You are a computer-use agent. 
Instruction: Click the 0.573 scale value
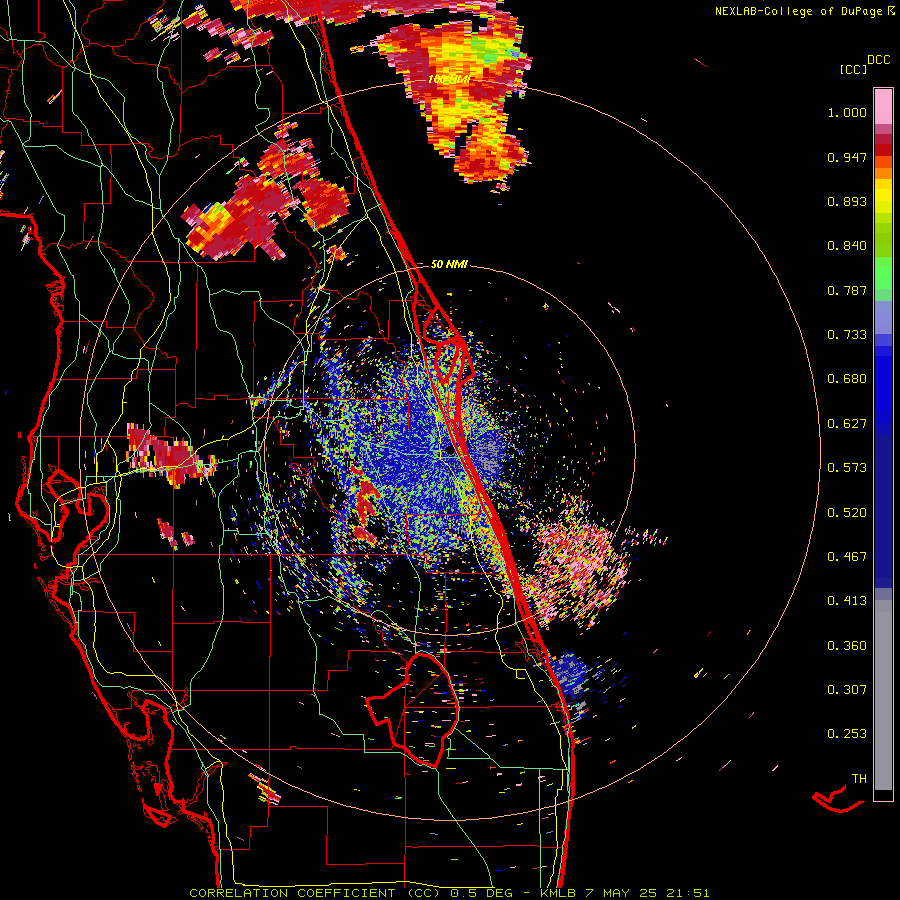click(847, 468)
